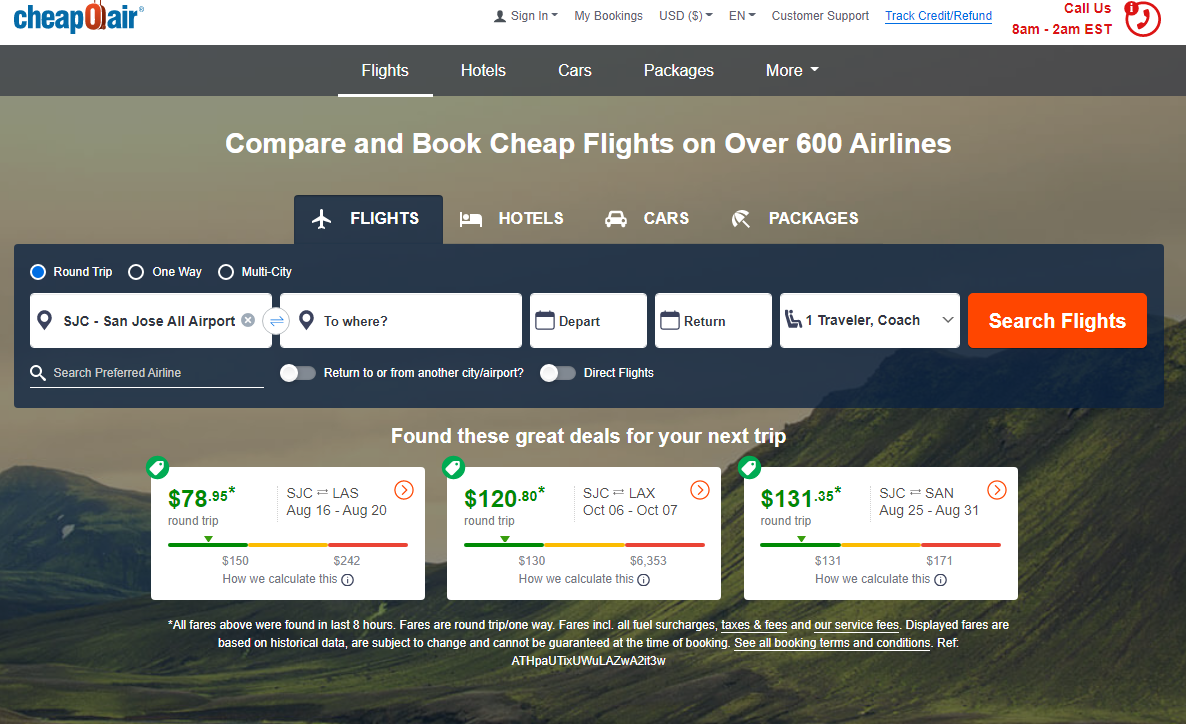
Task: Open info icon on $131.35 deal
Action: [x=940, y=580]
